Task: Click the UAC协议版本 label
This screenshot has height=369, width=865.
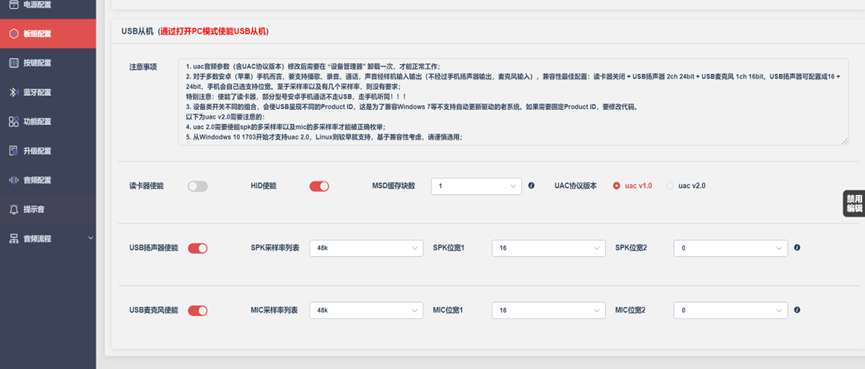Action: click(575, 186)
